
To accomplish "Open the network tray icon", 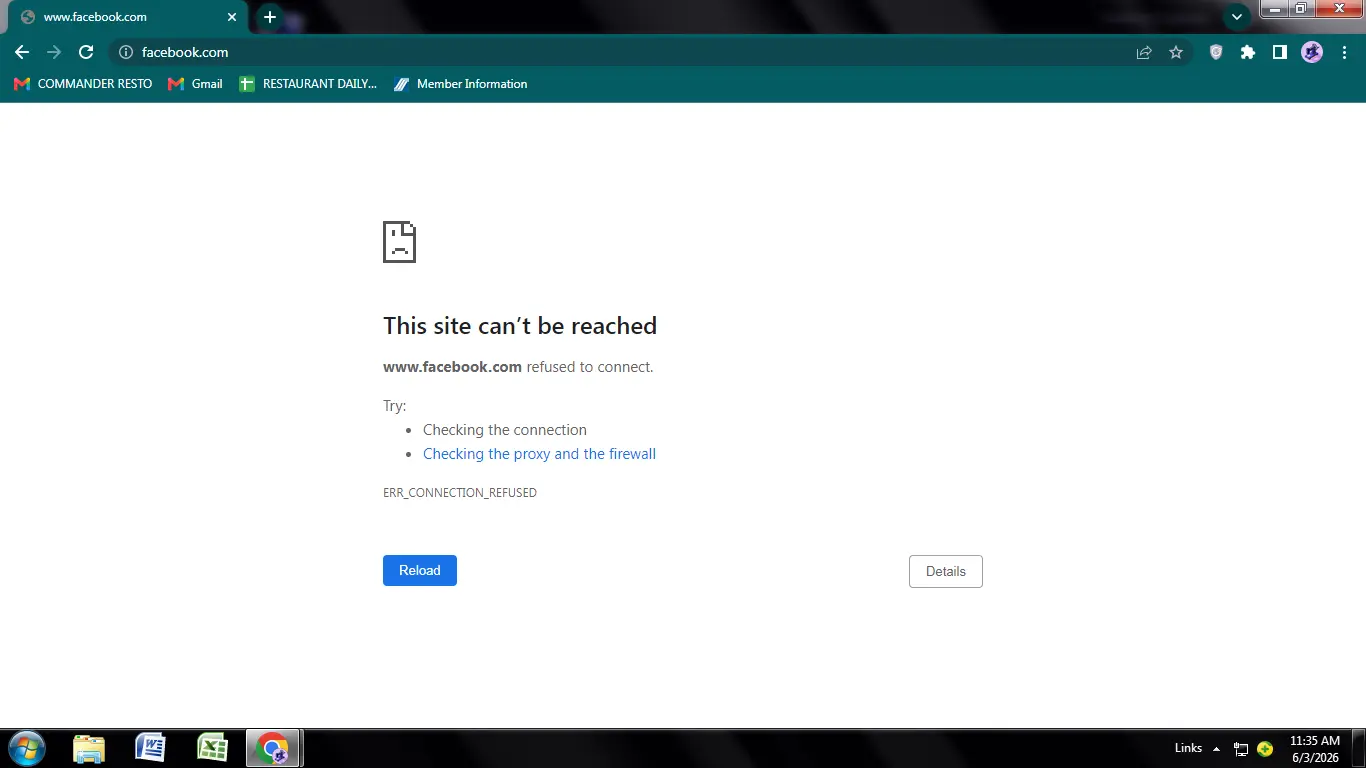I will pyautogui.click(x=1241, y=748).
